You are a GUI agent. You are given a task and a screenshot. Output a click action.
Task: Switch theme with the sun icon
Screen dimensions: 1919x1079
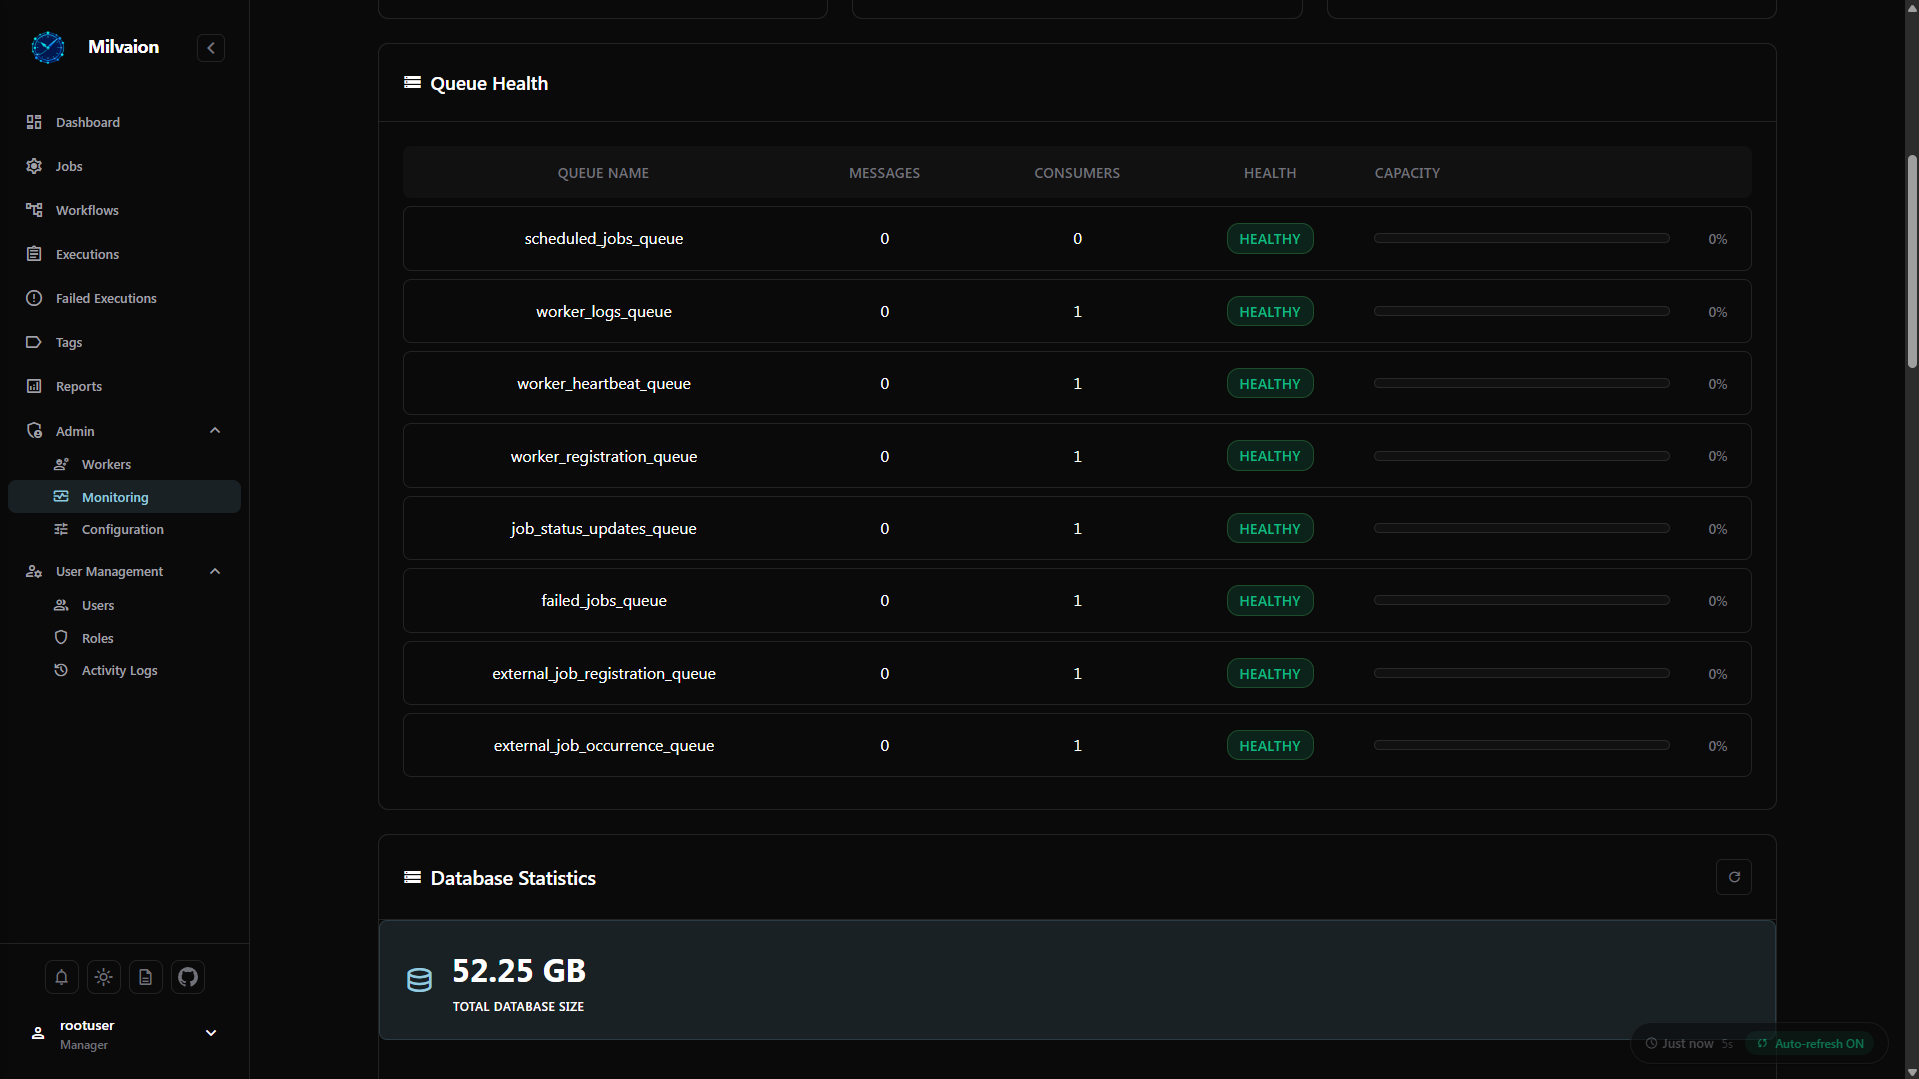pos(104,977)
